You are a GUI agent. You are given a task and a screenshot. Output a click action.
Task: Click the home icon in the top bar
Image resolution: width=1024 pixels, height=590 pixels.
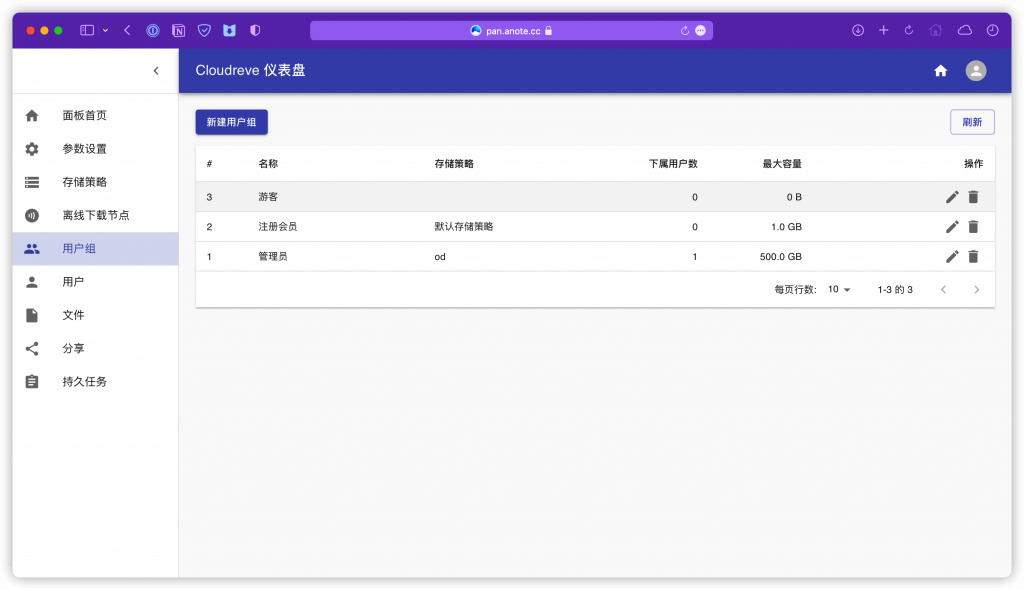coord(940,70)
